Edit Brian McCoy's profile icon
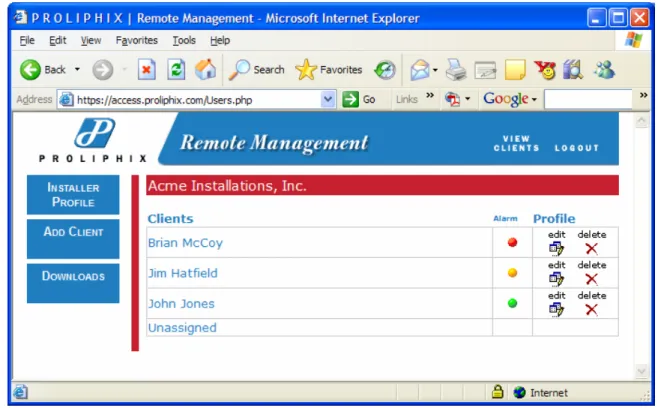The height and width of the screenshot is (408, 658). (556, 248)
